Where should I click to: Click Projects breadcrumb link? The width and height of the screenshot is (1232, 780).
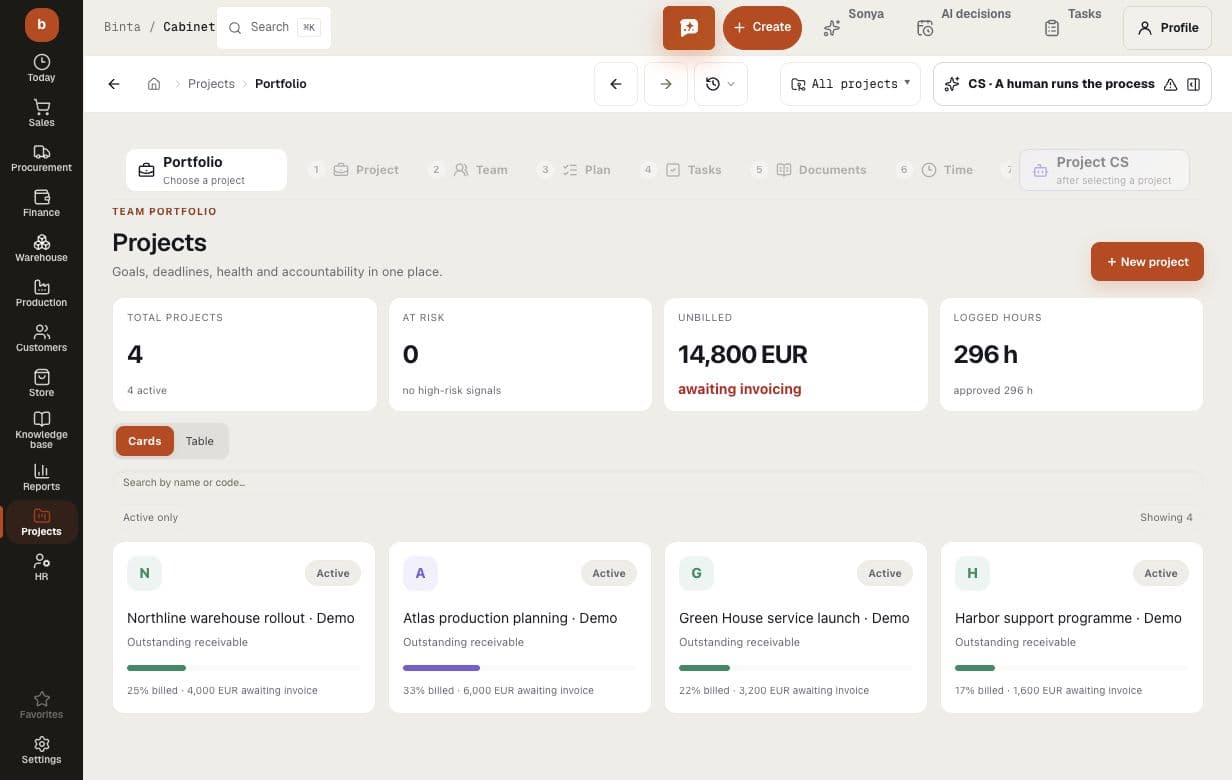coord(211,84)
